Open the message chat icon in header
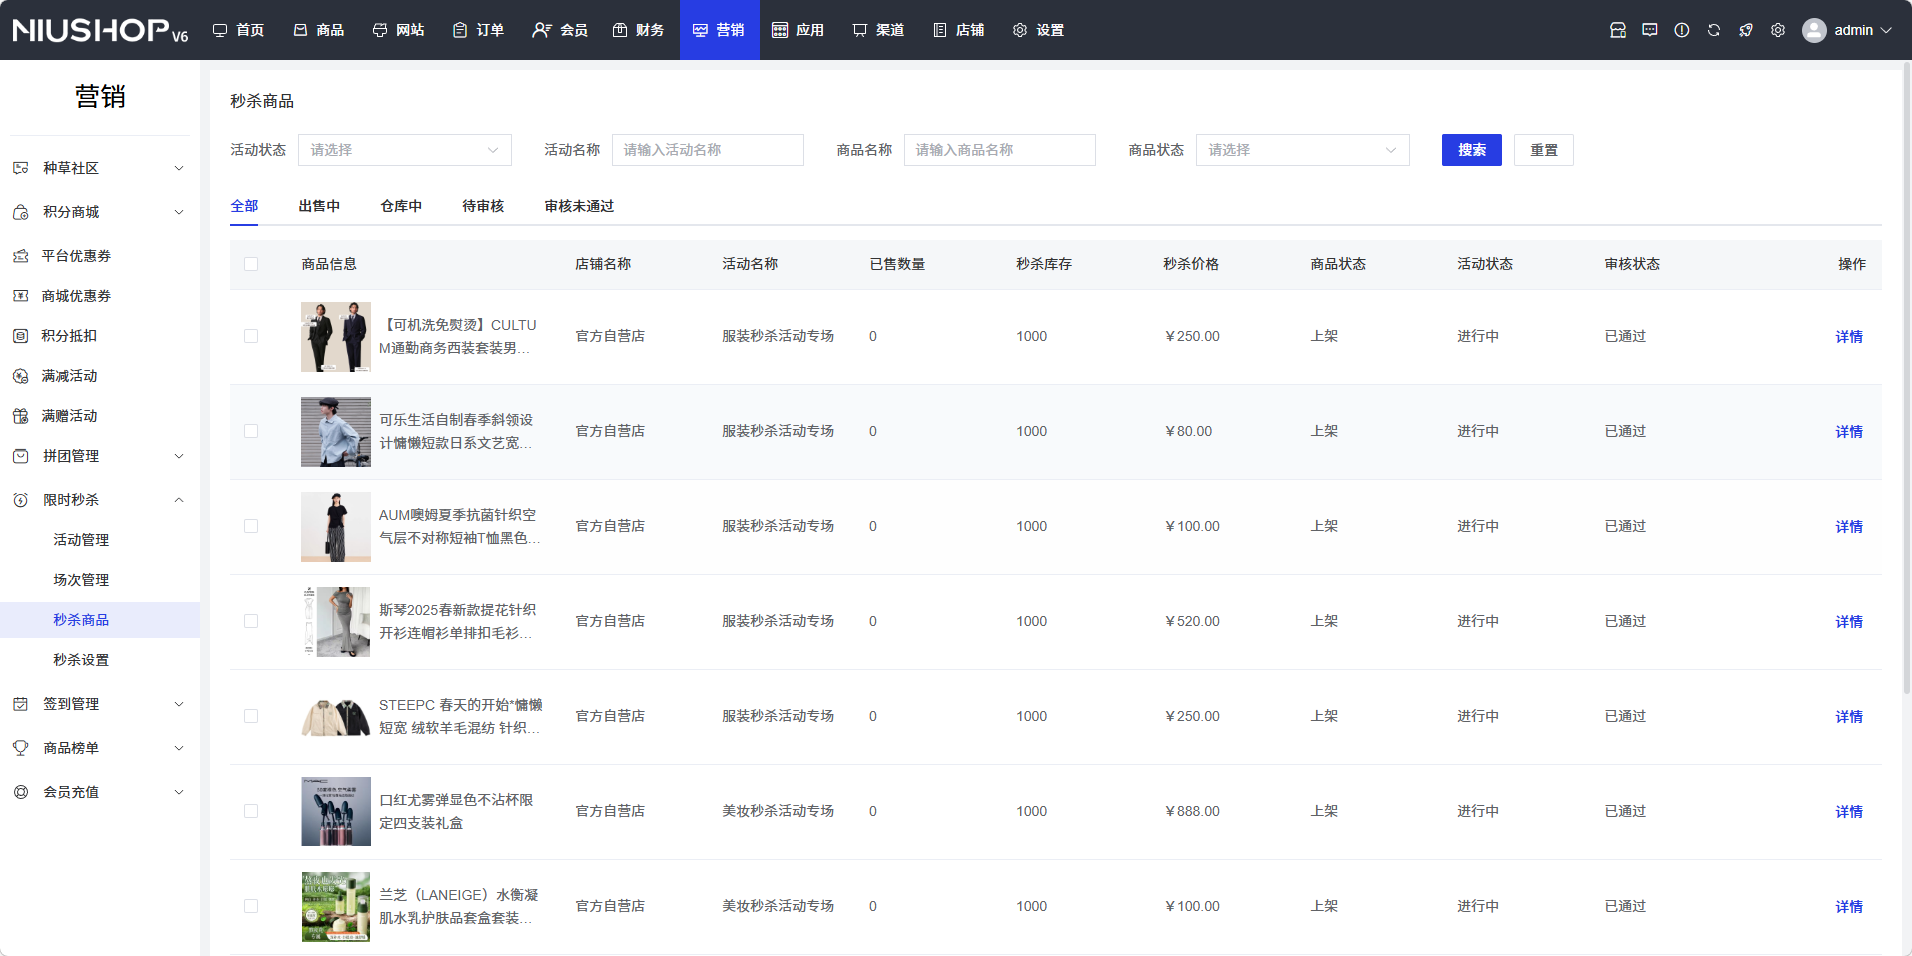Viewport: 1912px width, 956px height. point(1649,30)
